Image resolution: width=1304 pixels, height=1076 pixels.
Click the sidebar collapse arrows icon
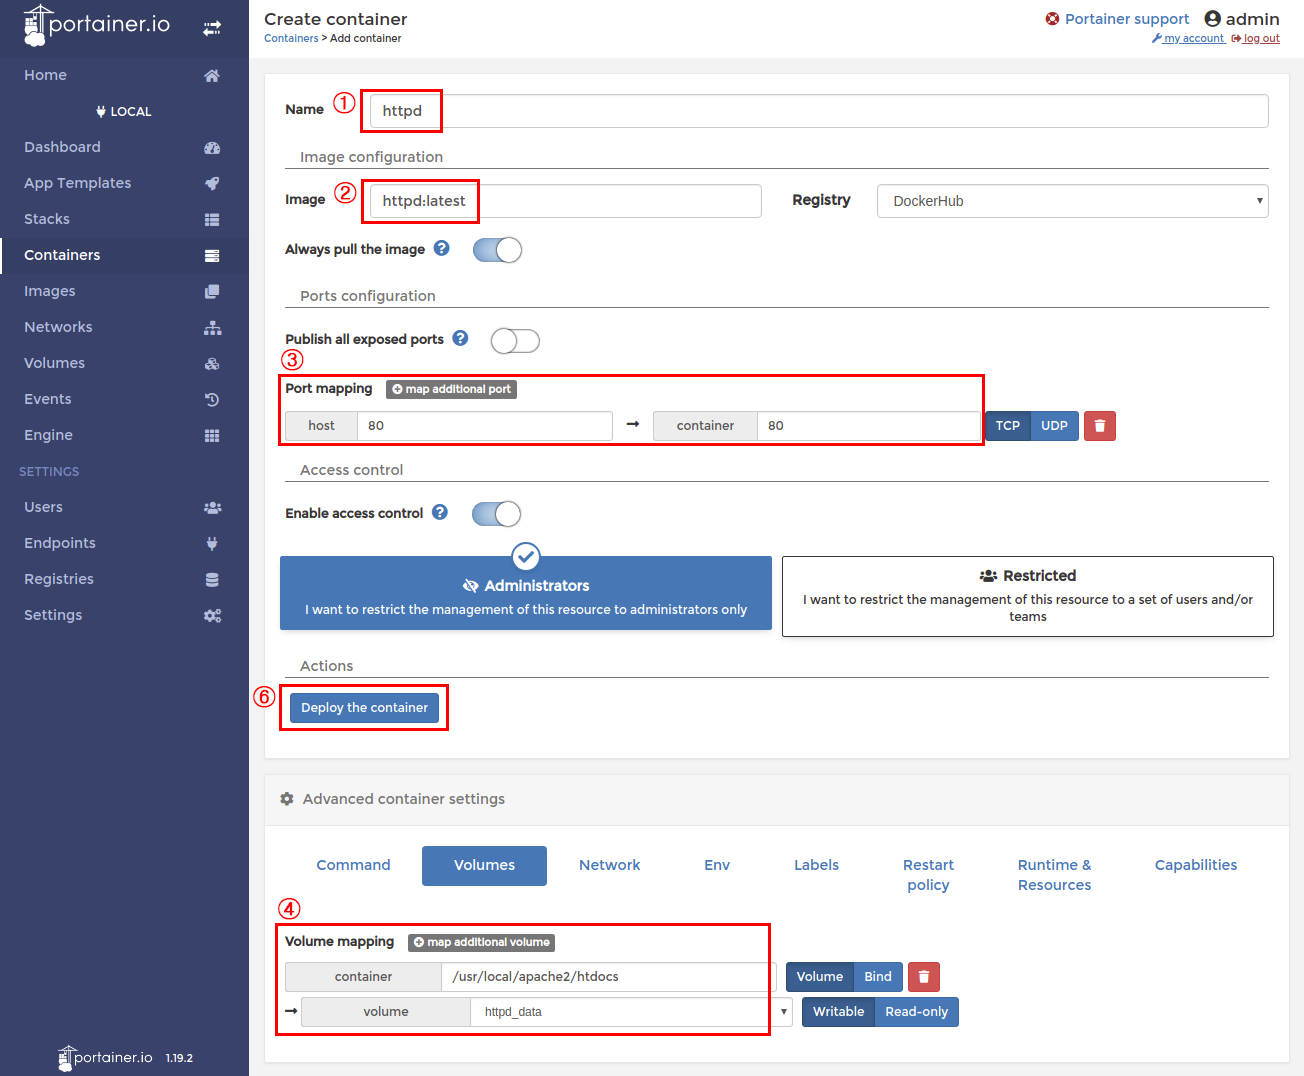pos(212,28)
